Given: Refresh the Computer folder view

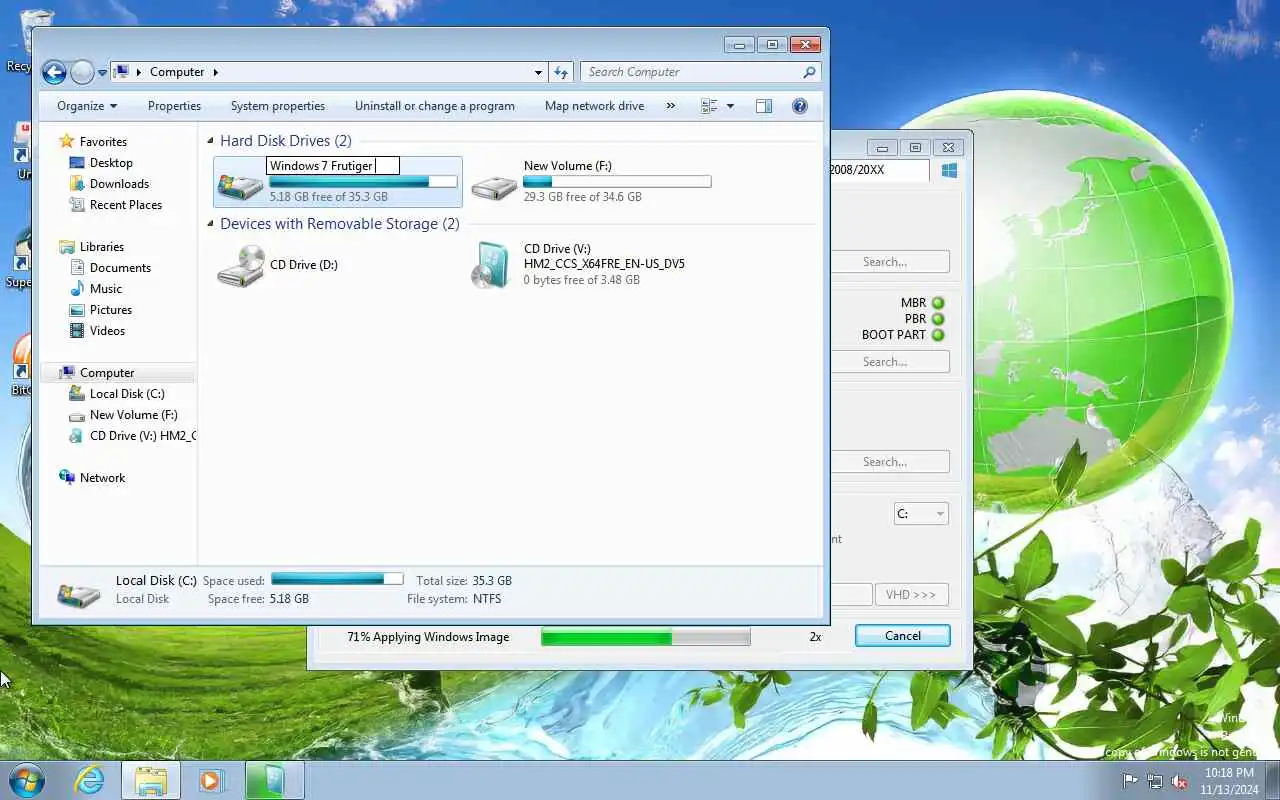Looking at the screenshot, I should tap(561, 72).
